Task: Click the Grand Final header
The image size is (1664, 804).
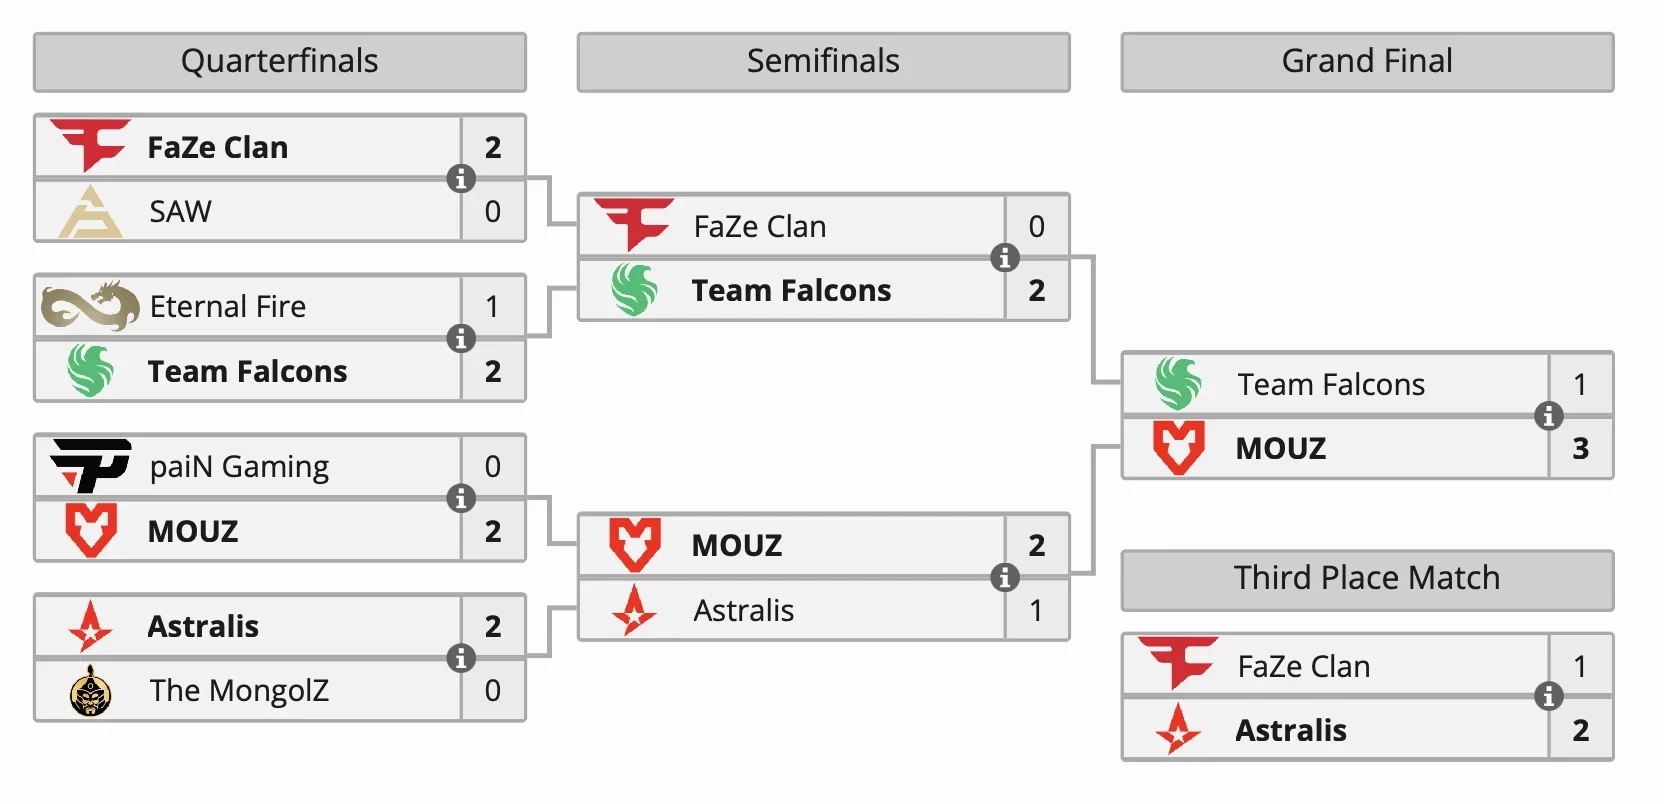Action: pyautogui.click(x=1367, y=62)
